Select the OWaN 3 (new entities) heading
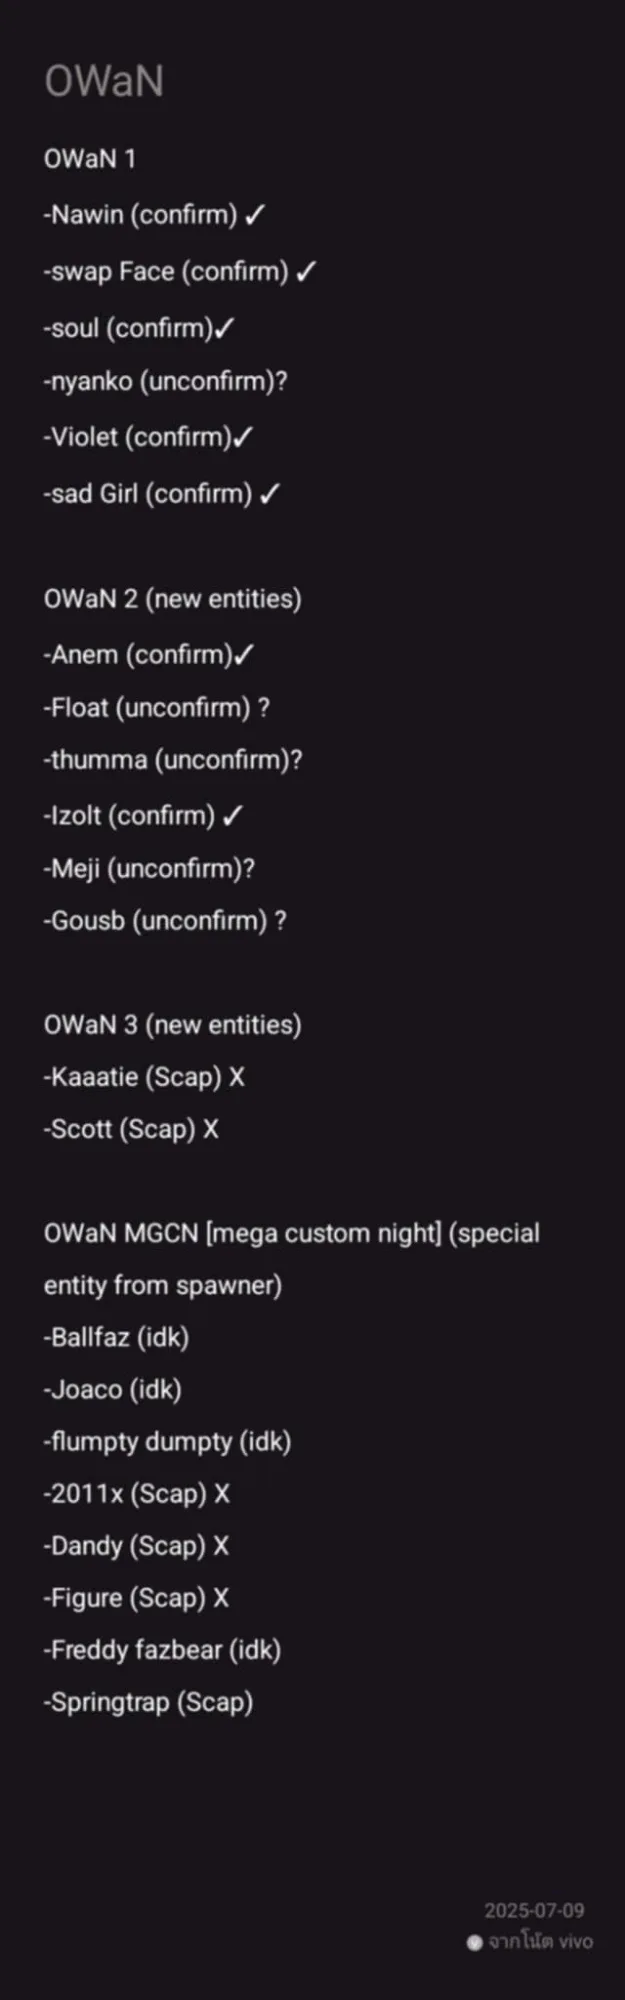Image resolution: width=625 pixels, height=2000 pixels. click(x=173, y=1025)
